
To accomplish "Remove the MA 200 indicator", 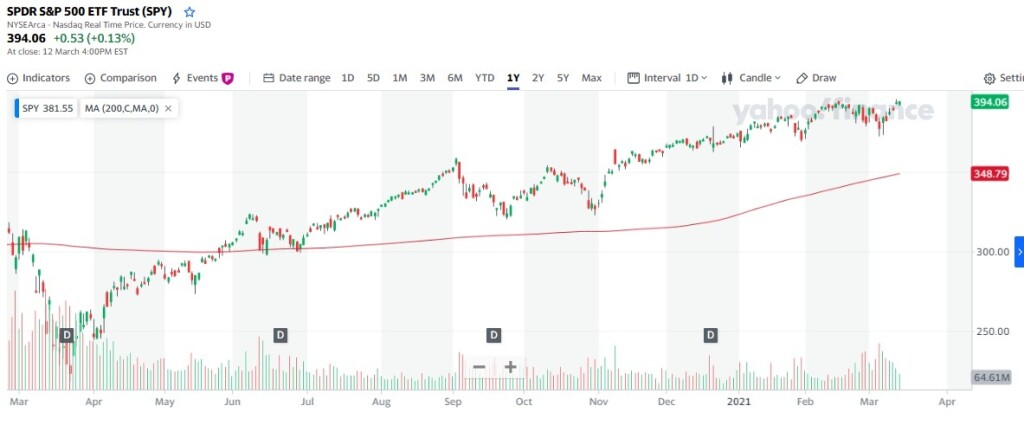I will pos(168,108).
